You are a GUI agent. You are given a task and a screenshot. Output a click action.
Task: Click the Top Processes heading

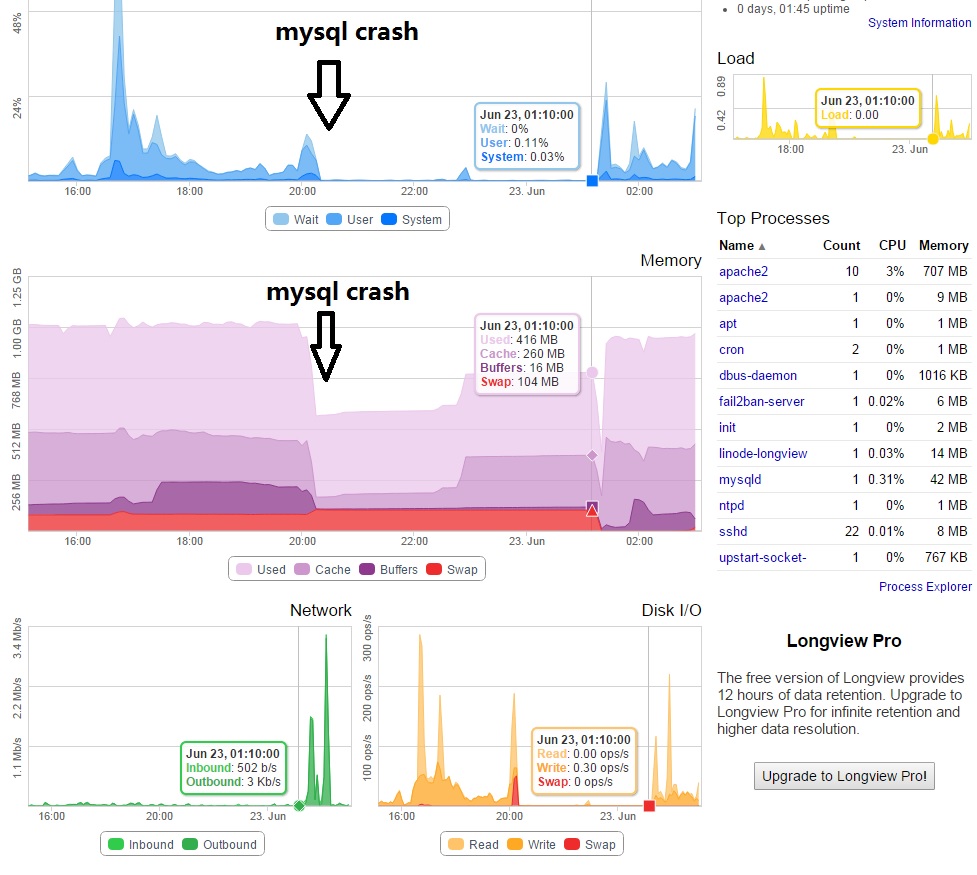click(773, 218)
